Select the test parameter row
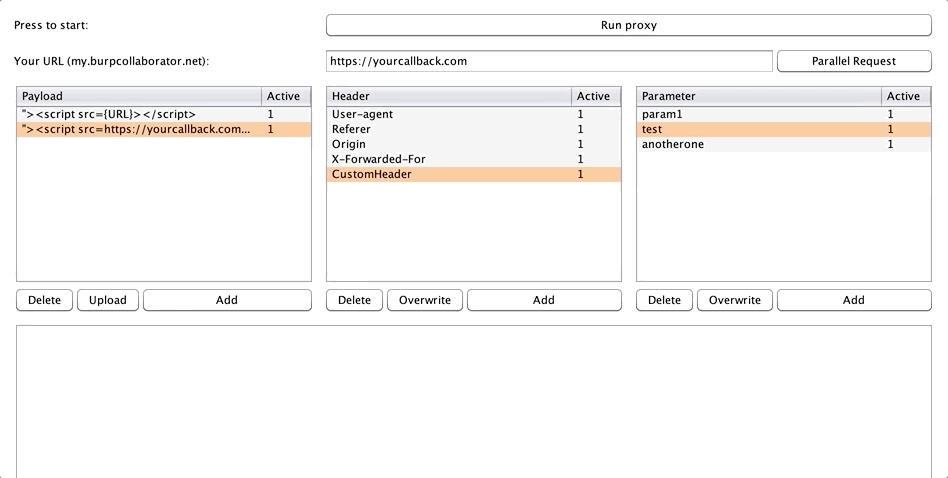 pyautogui.click(x=784, y=129)
